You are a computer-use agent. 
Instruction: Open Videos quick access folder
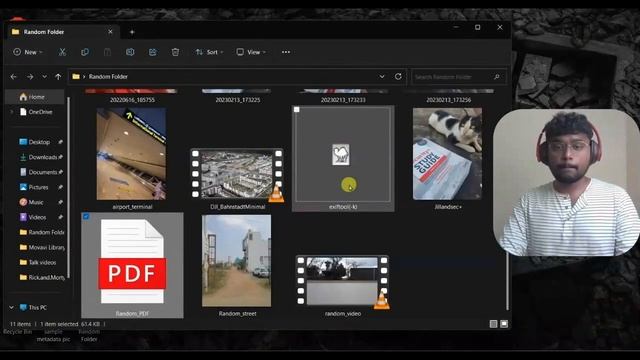pyautogui.click(x=37, y=217)
